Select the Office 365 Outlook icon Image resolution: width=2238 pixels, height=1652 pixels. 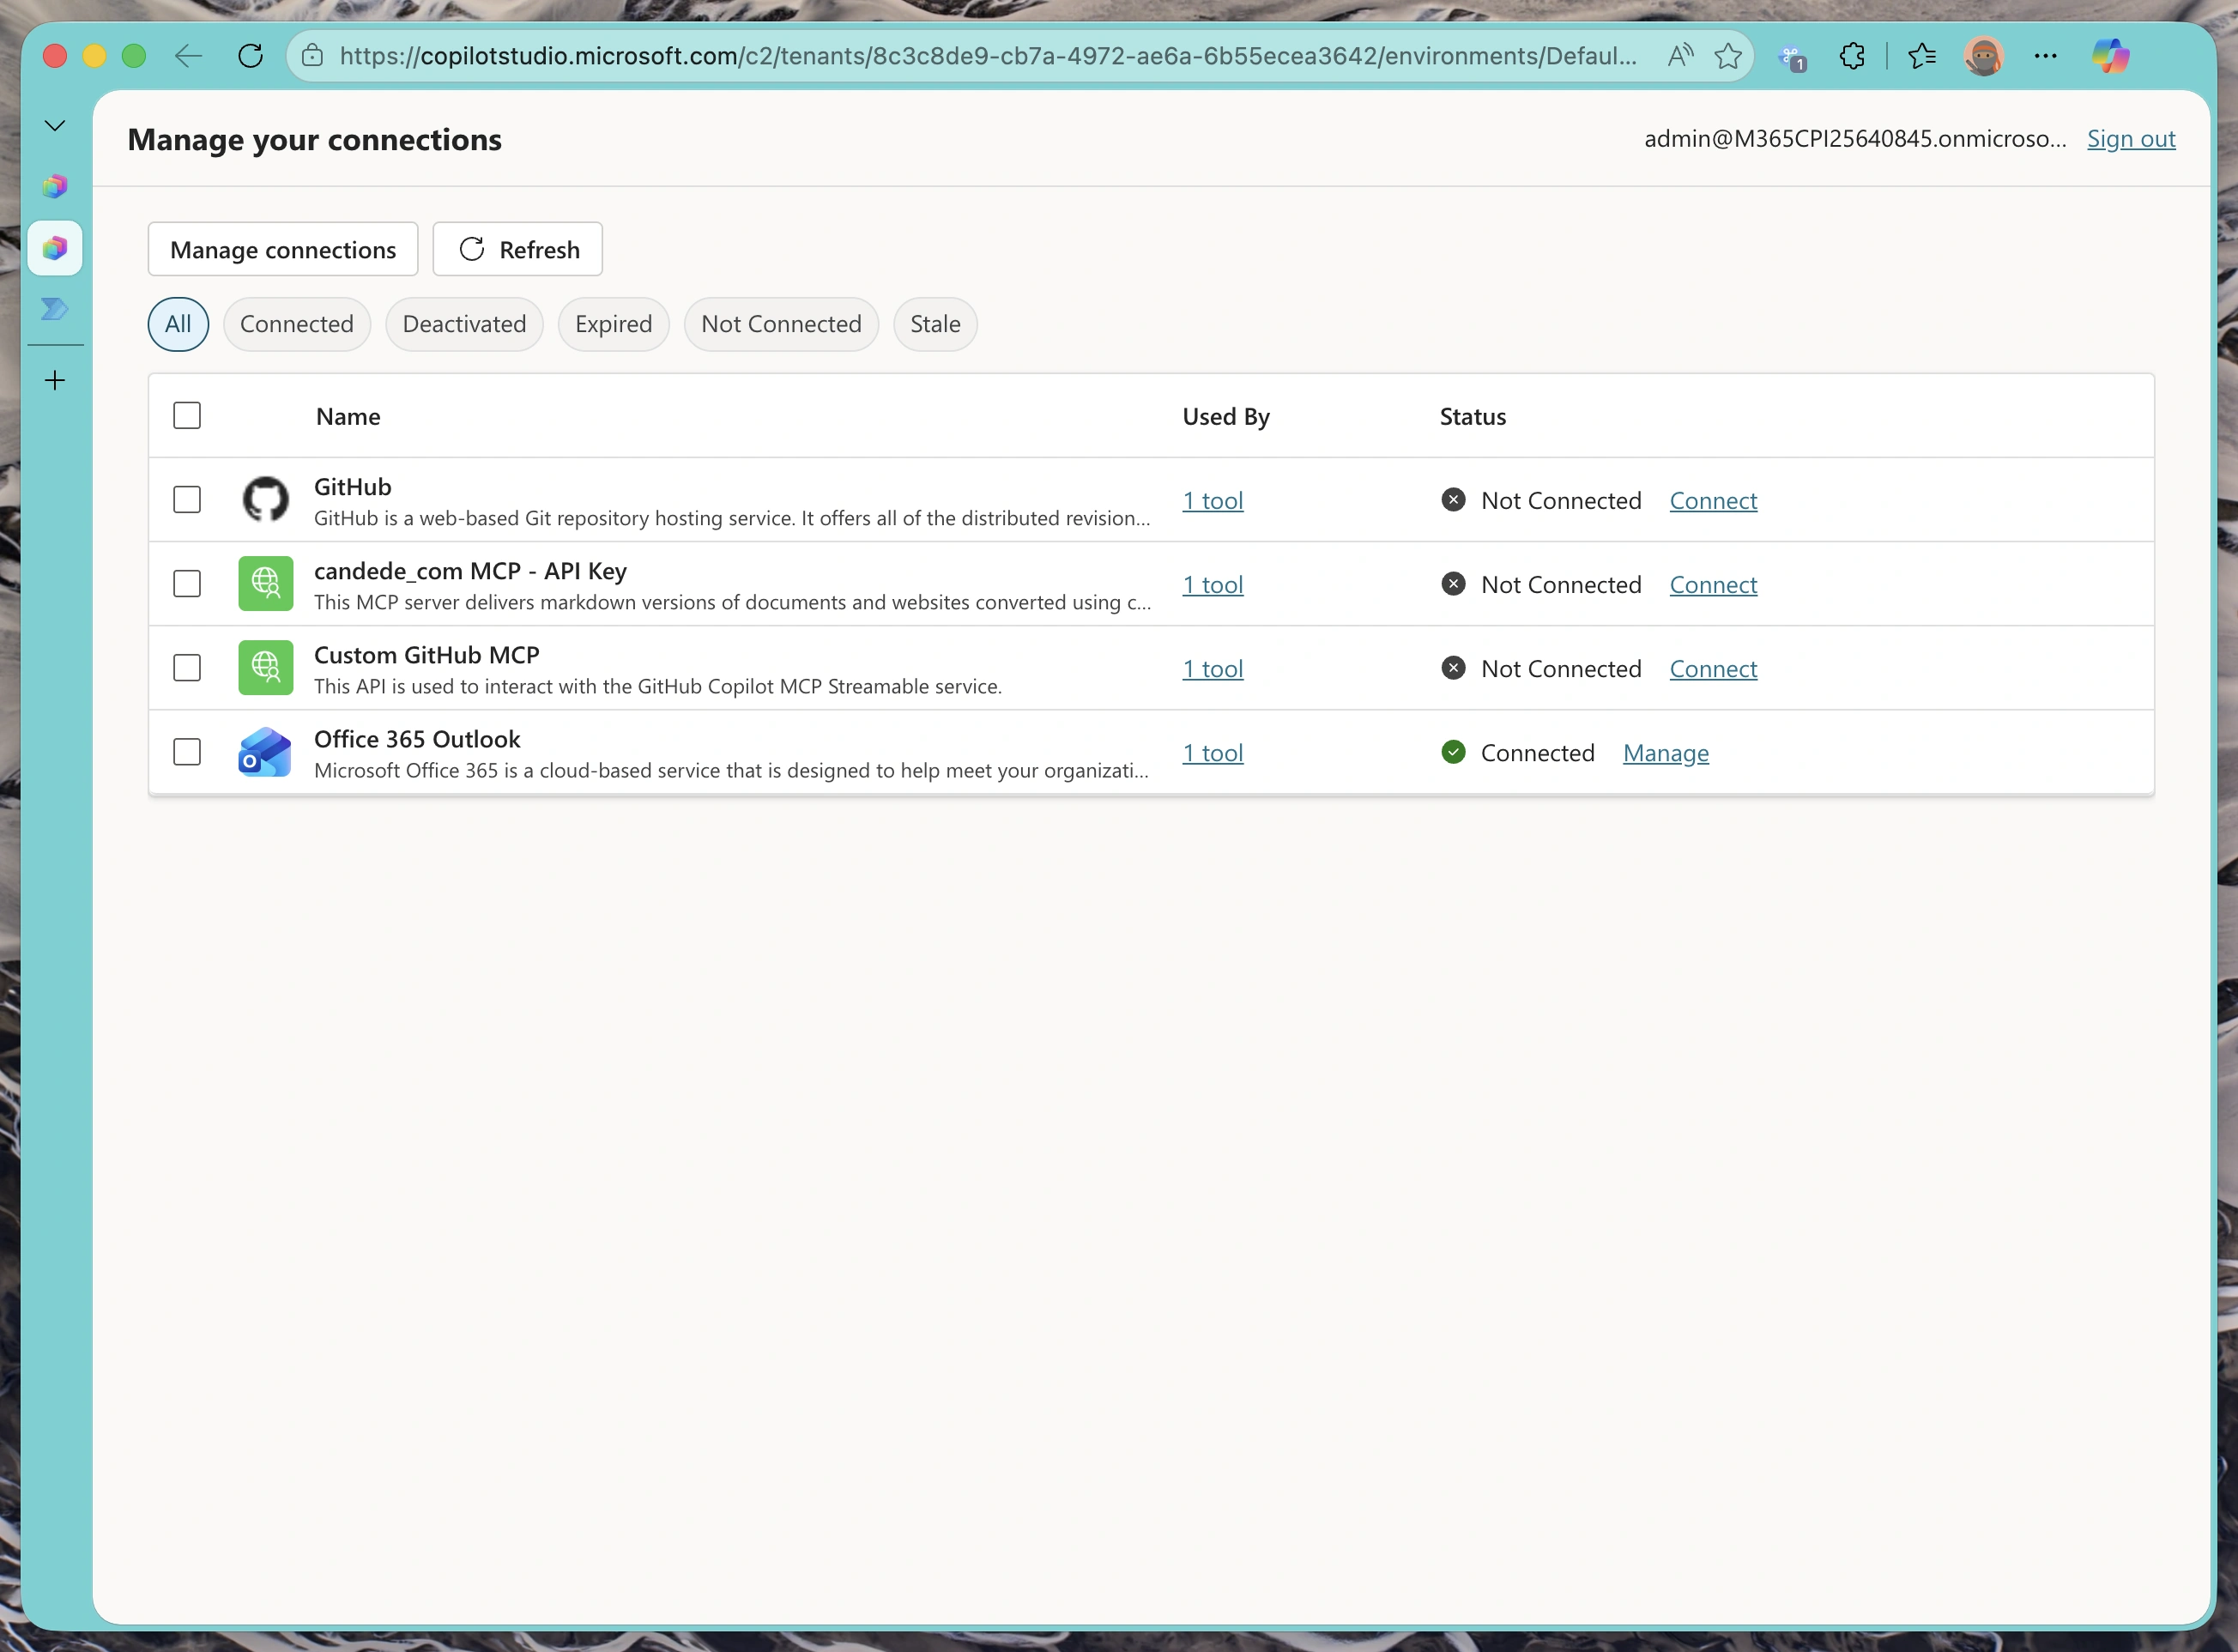(264, 752)
